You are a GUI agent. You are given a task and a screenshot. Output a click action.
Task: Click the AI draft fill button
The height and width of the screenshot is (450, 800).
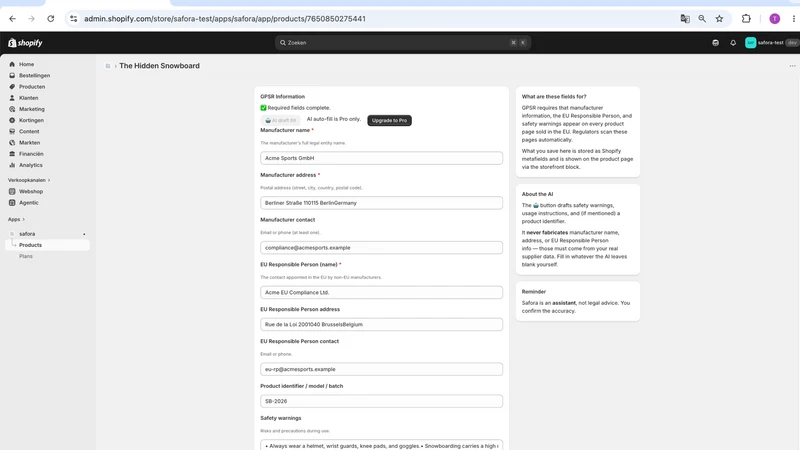tap(281, 120)
